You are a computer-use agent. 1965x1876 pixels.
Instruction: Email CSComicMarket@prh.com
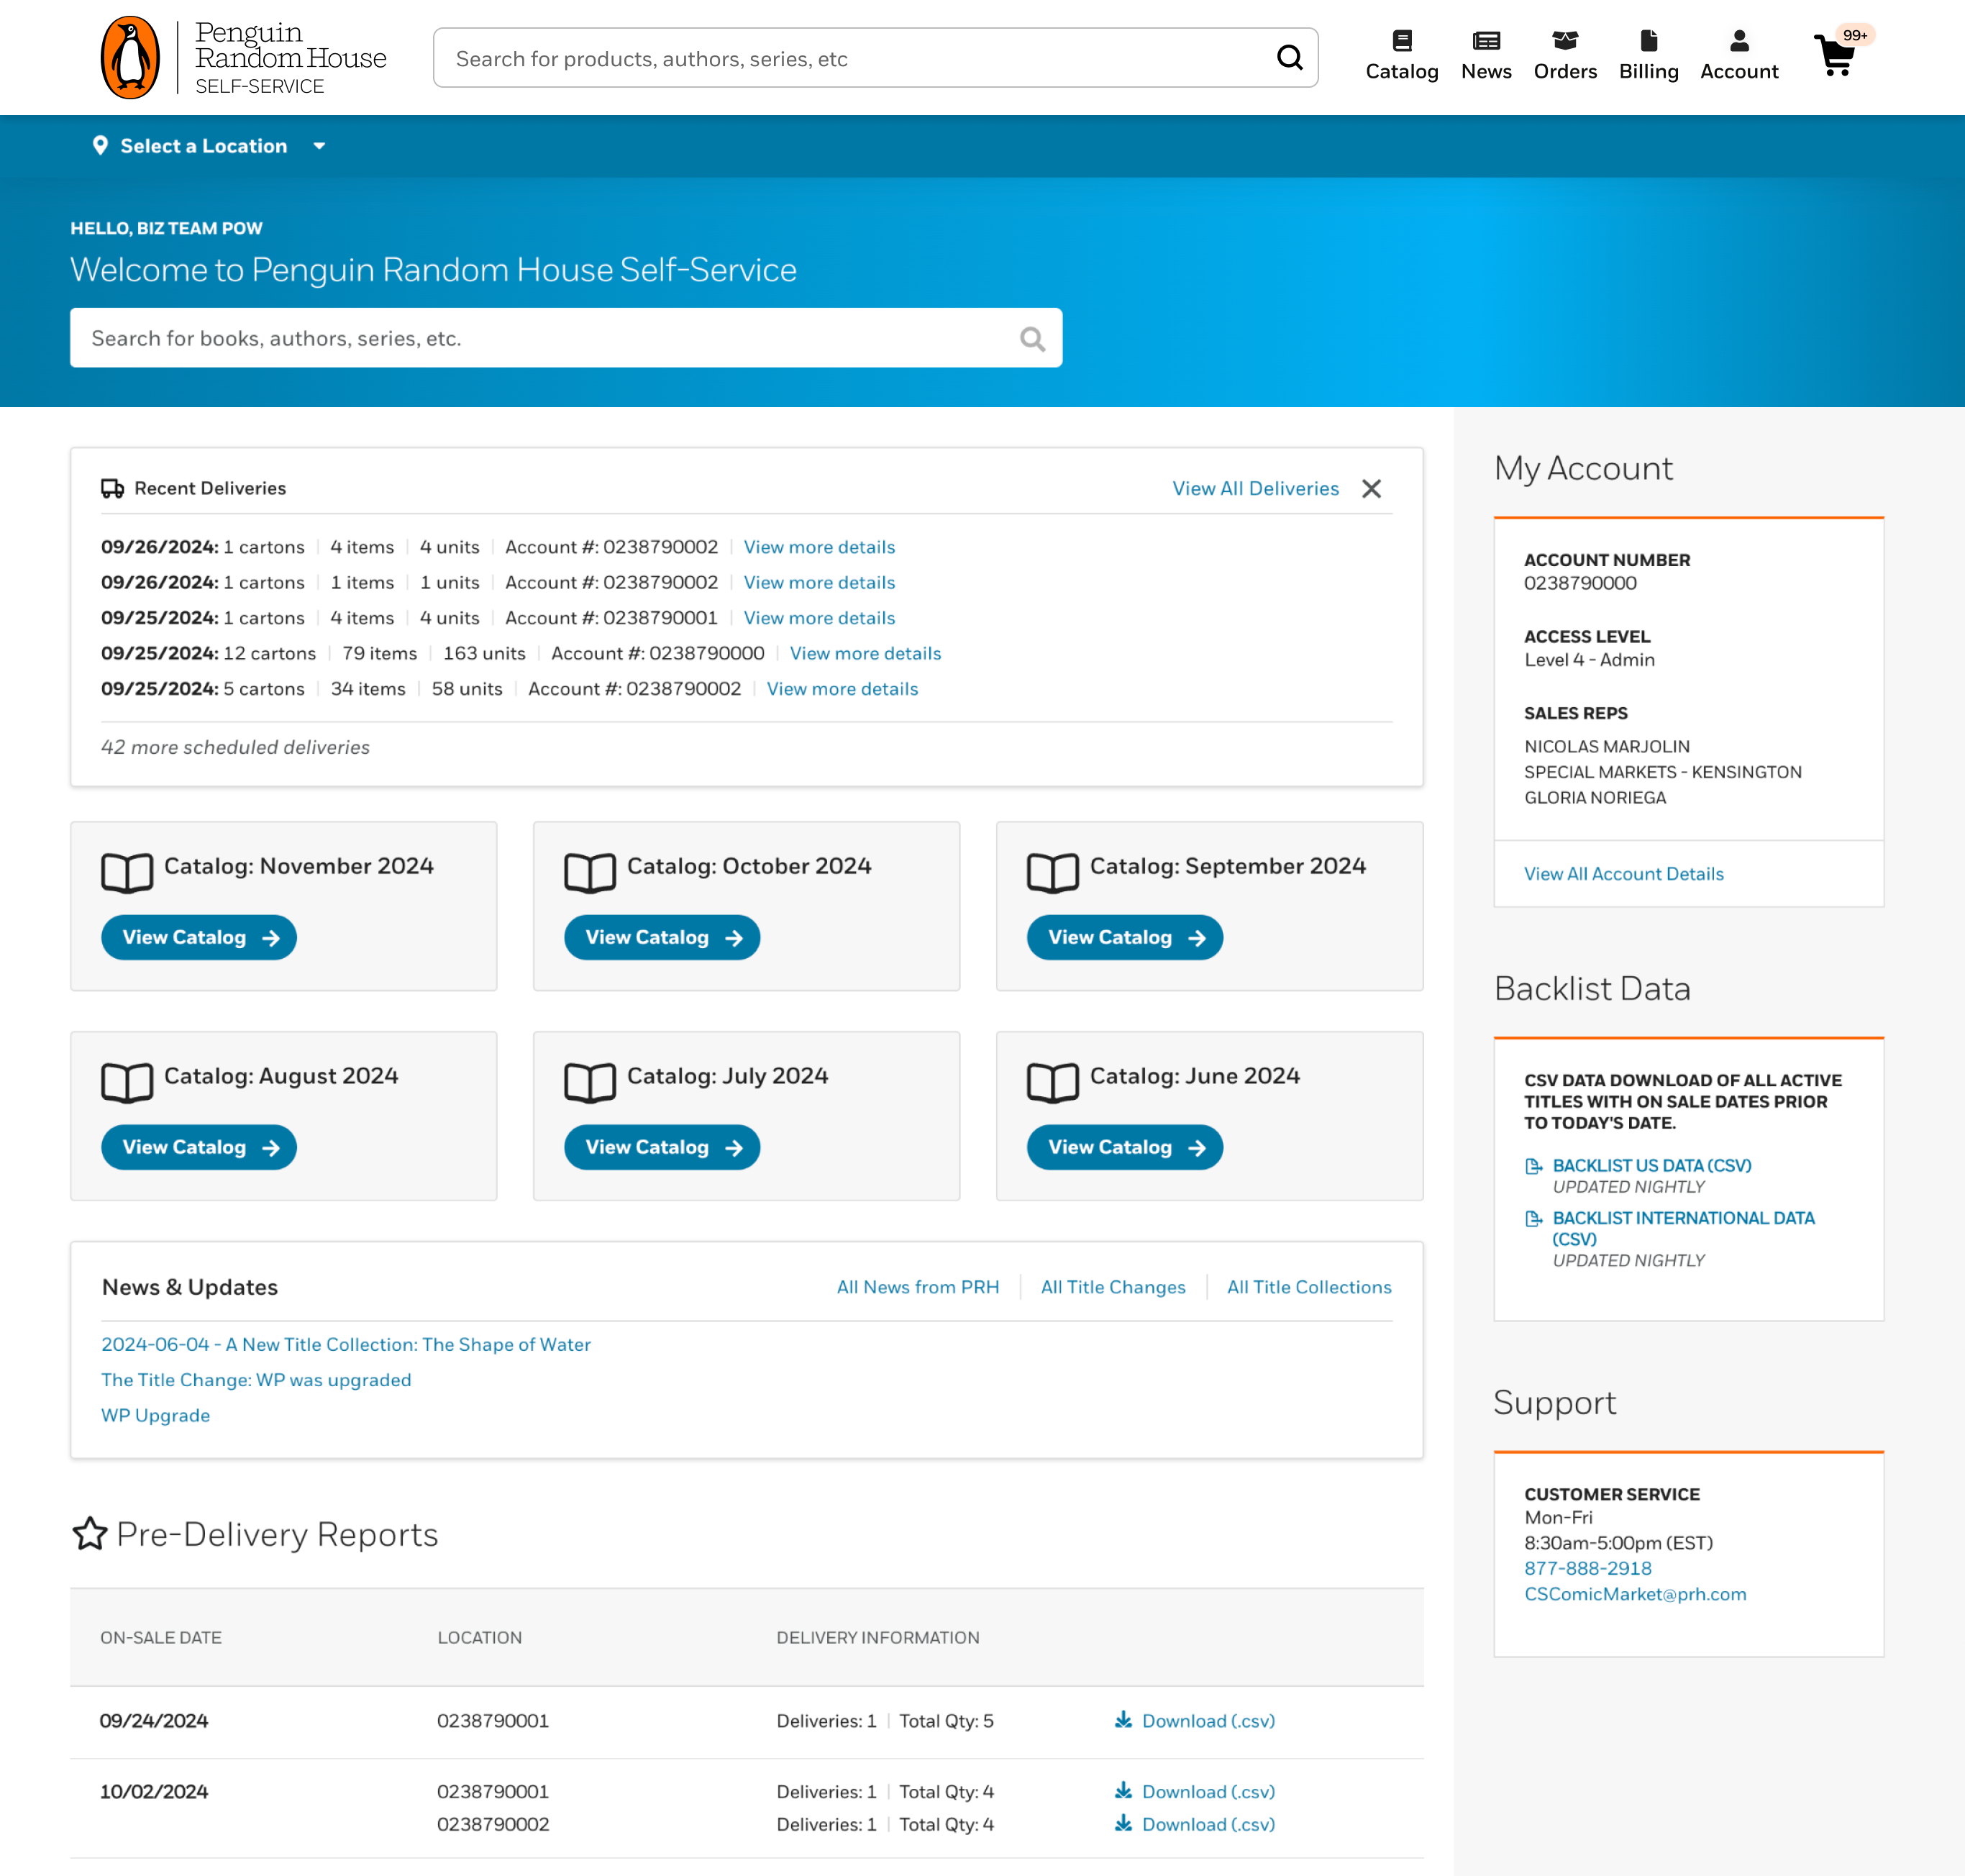pos(1635,1594)
